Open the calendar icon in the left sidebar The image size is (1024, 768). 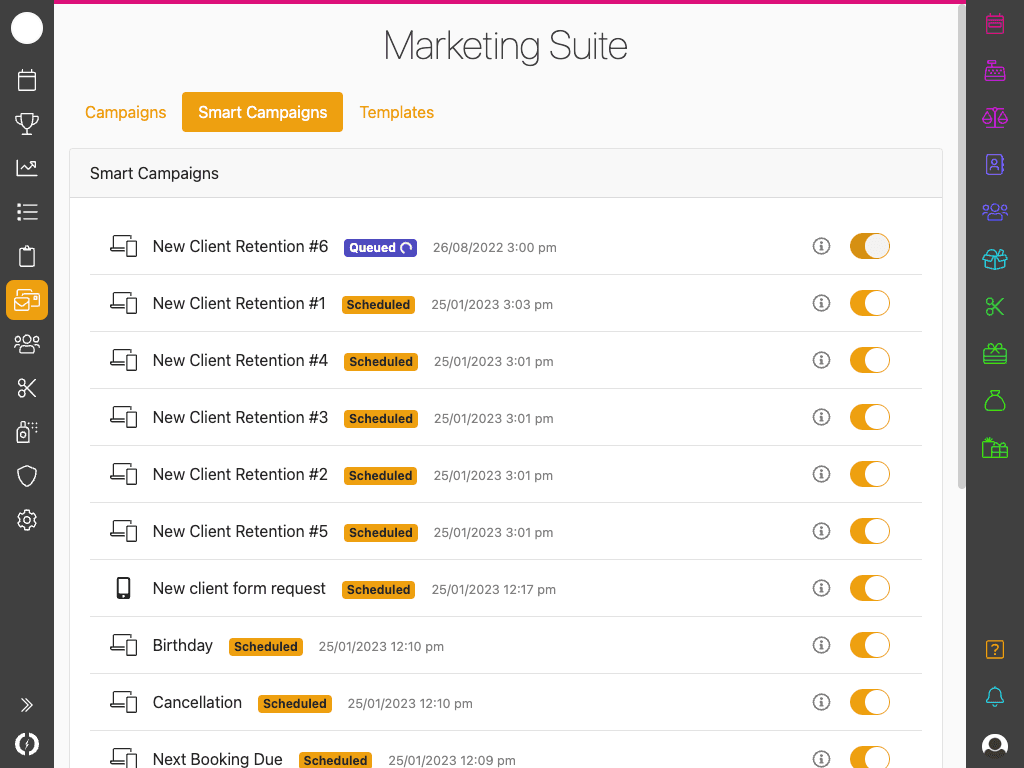tap(27, 79)
